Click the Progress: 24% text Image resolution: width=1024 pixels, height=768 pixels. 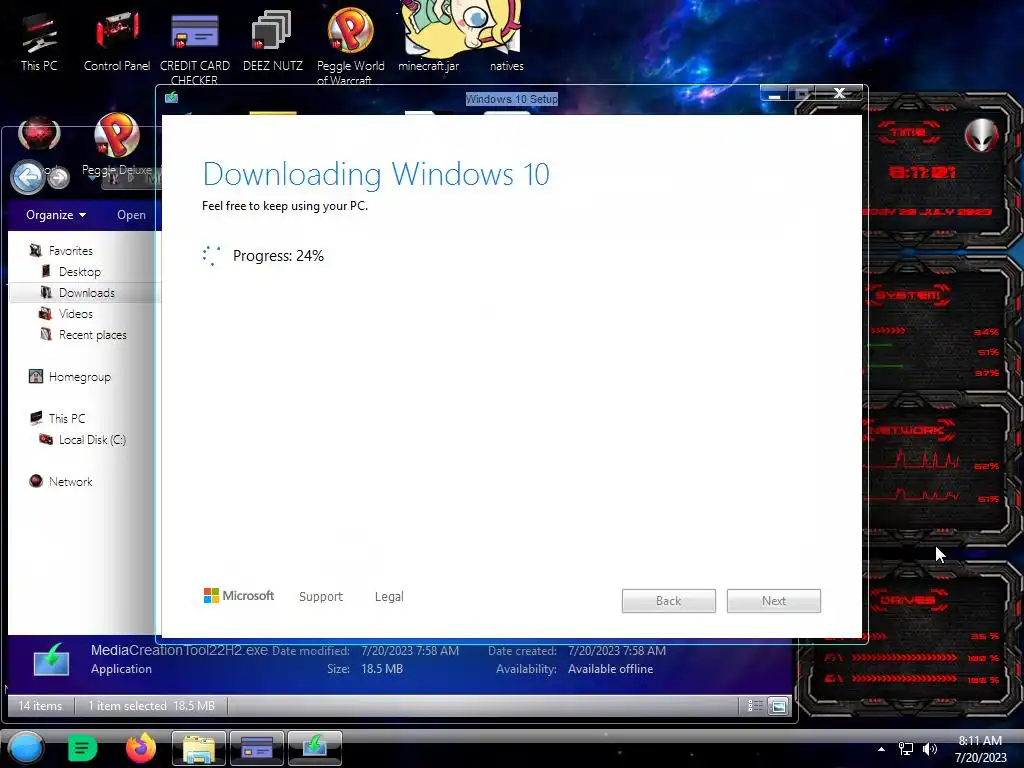coord(278,256)
